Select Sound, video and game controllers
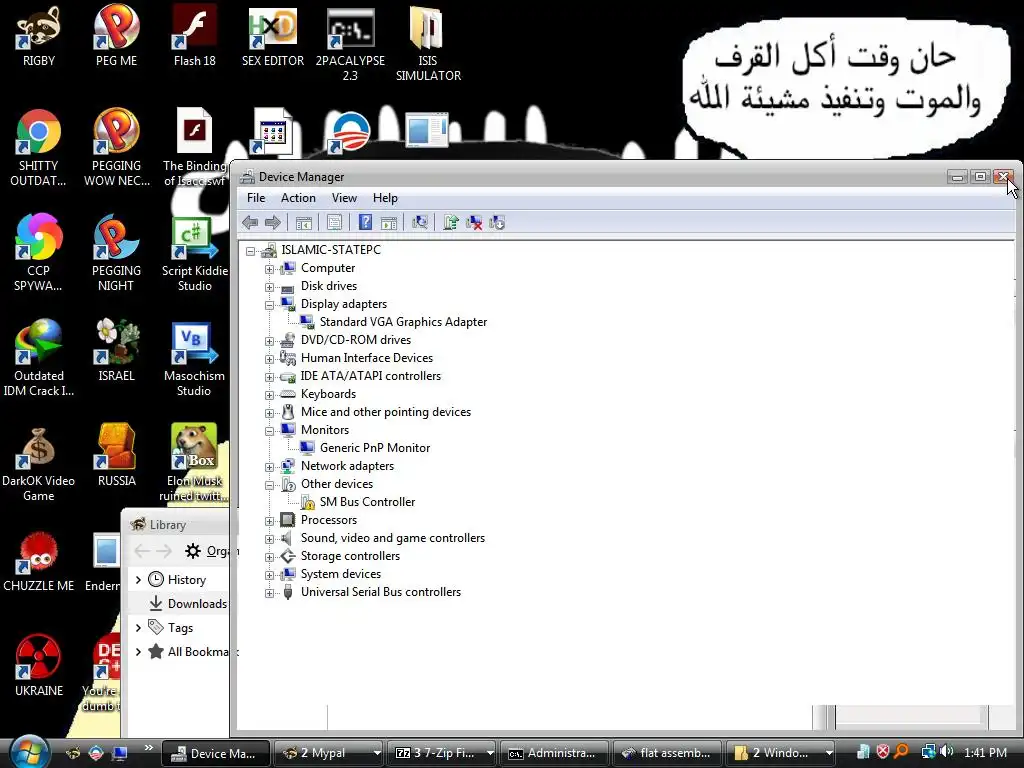 click(x=392, y=538)
